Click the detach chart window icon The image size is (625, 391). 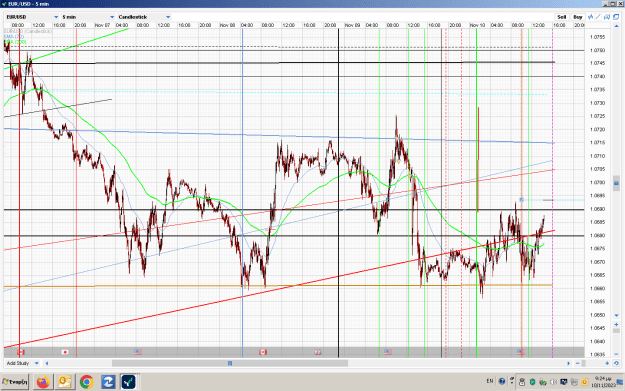[616, 17]
